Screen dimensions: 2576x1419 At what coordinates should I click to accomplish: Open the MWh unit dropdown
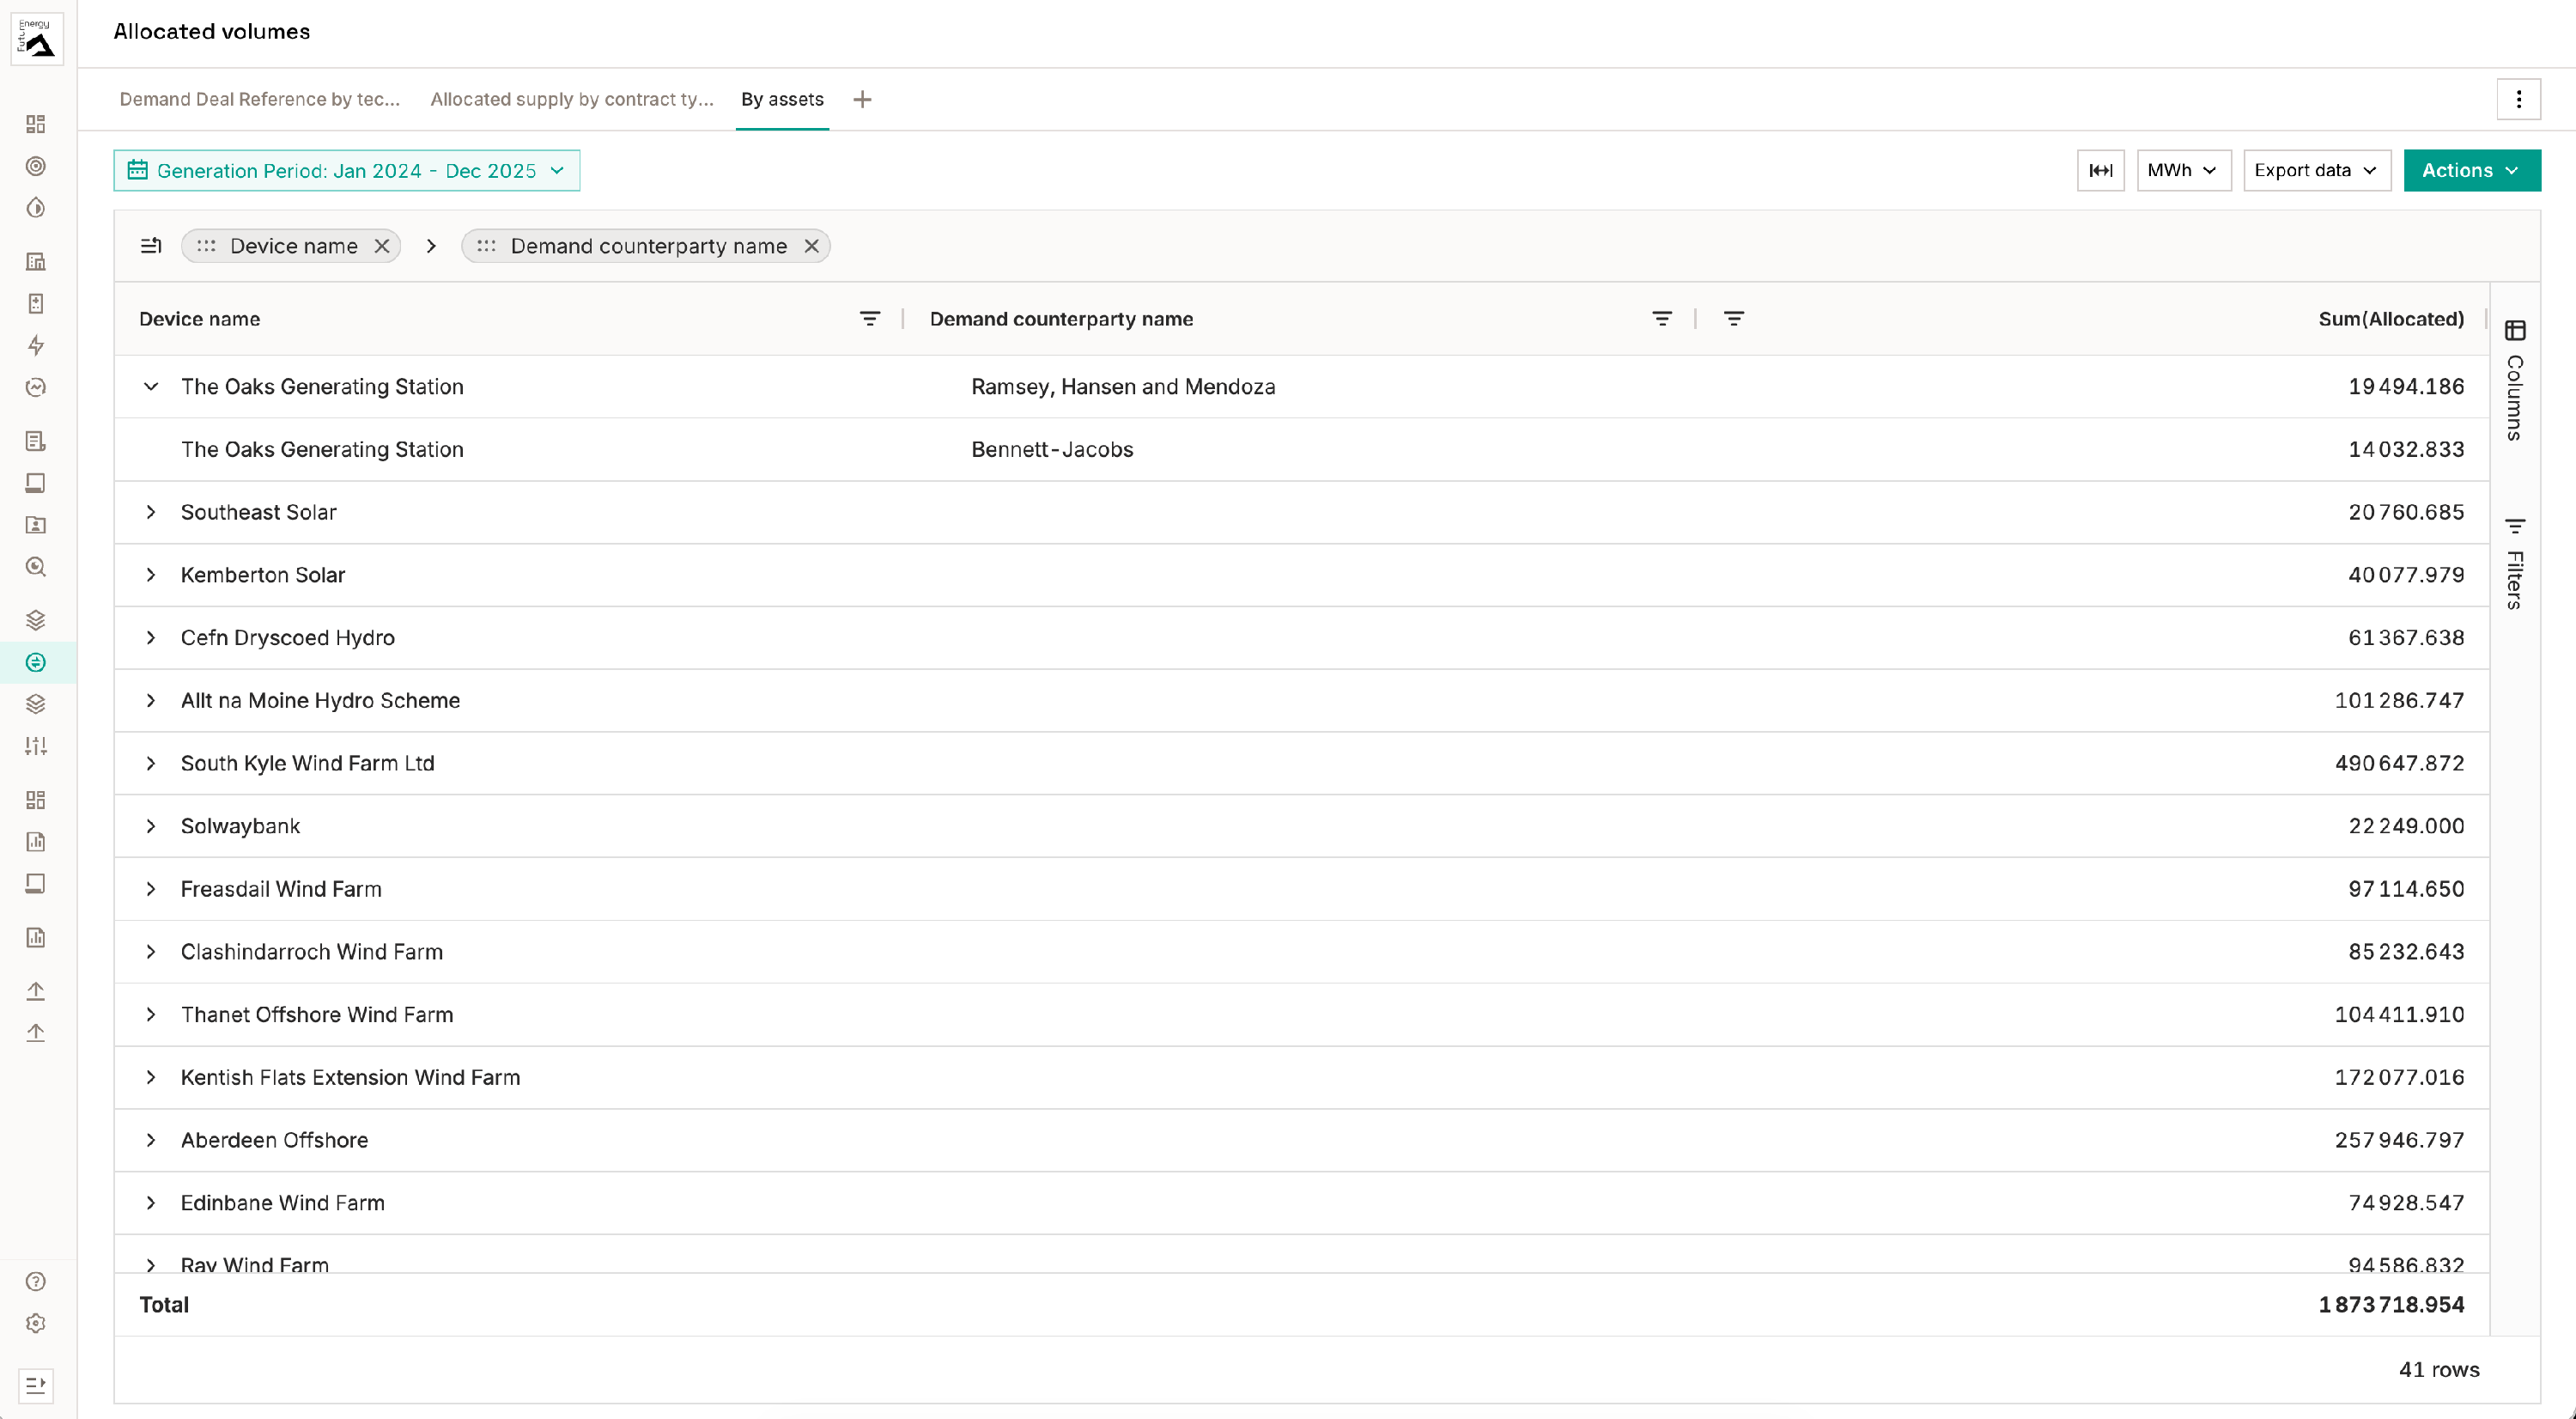(2183, 170)
